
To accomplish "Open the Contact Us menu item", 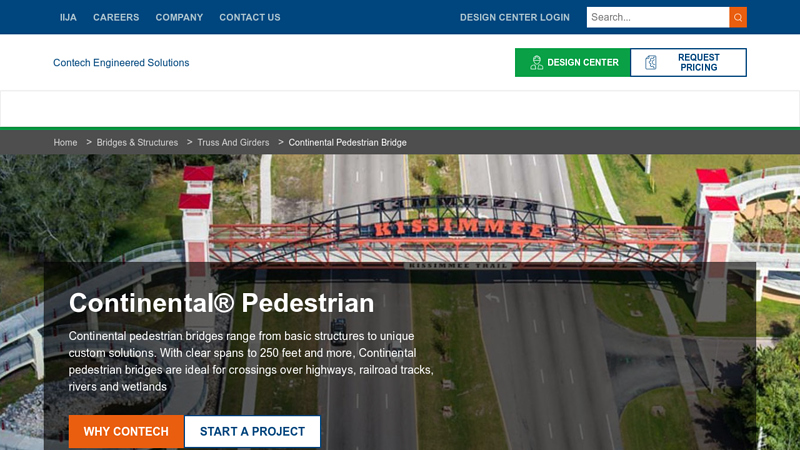I will point(249,17).
